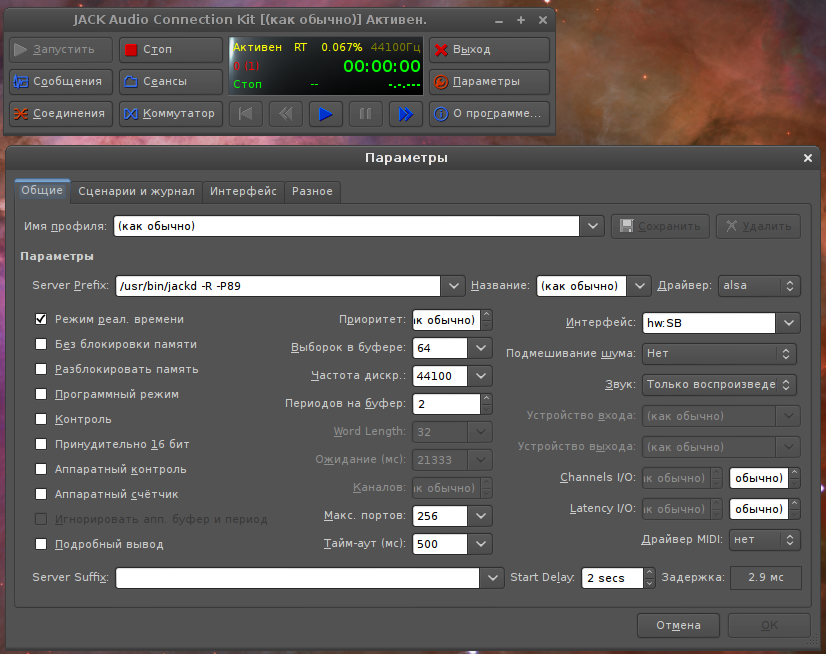The image size is (826, 654).
Task: Enable the Разблокировать память checkbox
Action: click(x=41, y=370)
